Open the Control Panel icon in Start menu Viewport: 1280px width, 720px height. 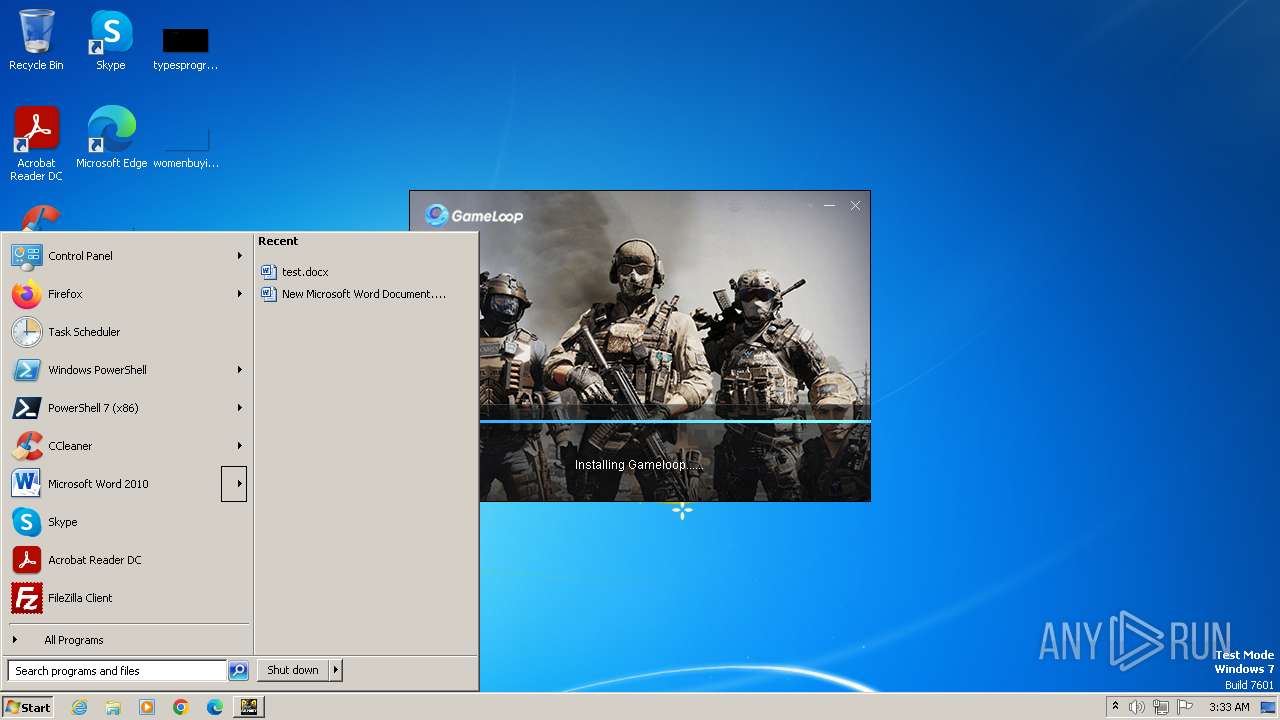[27, 256]
